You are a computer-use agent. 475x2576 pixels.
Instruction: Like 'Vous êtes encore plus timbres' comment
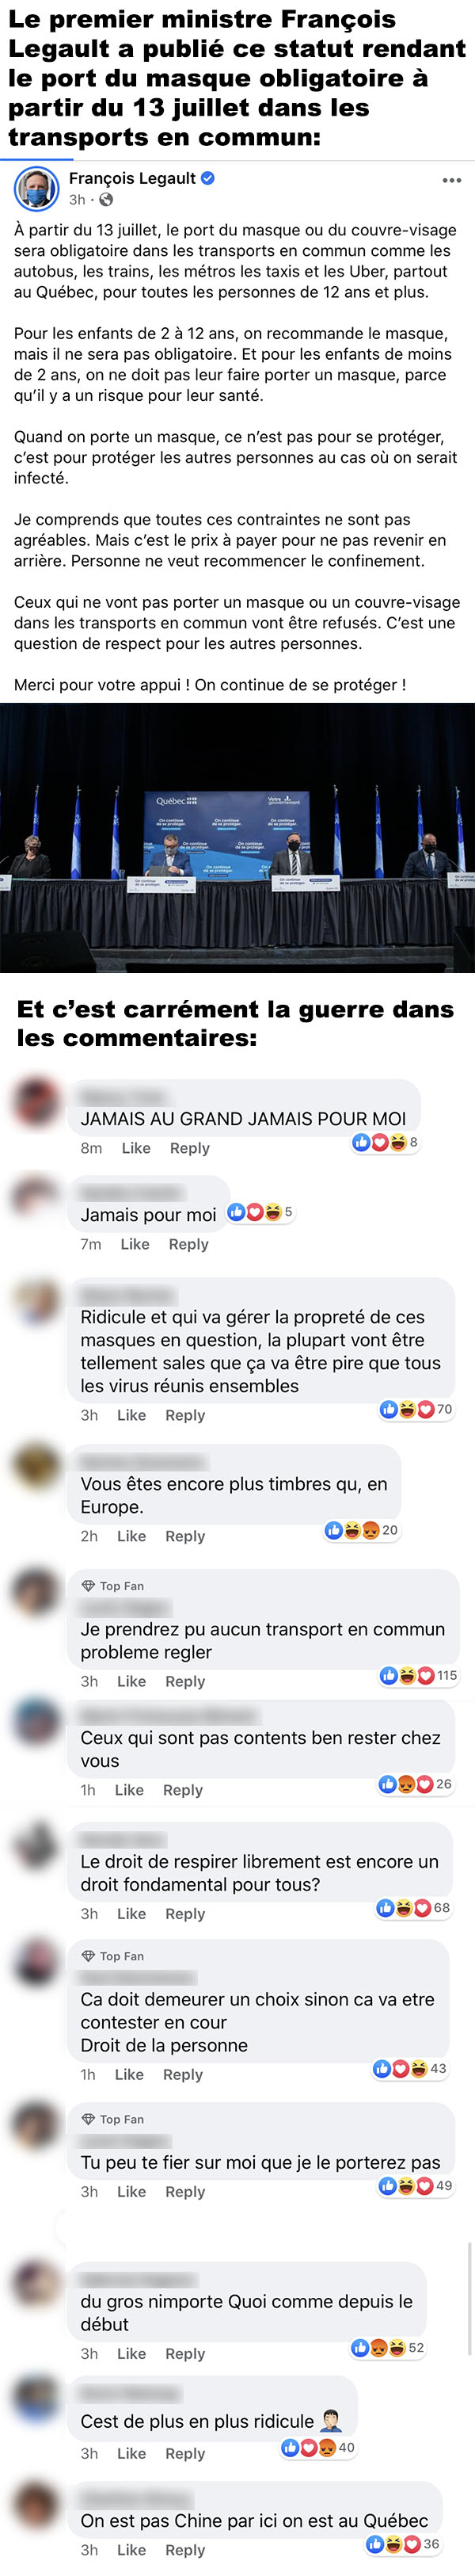coord(132,1536)
